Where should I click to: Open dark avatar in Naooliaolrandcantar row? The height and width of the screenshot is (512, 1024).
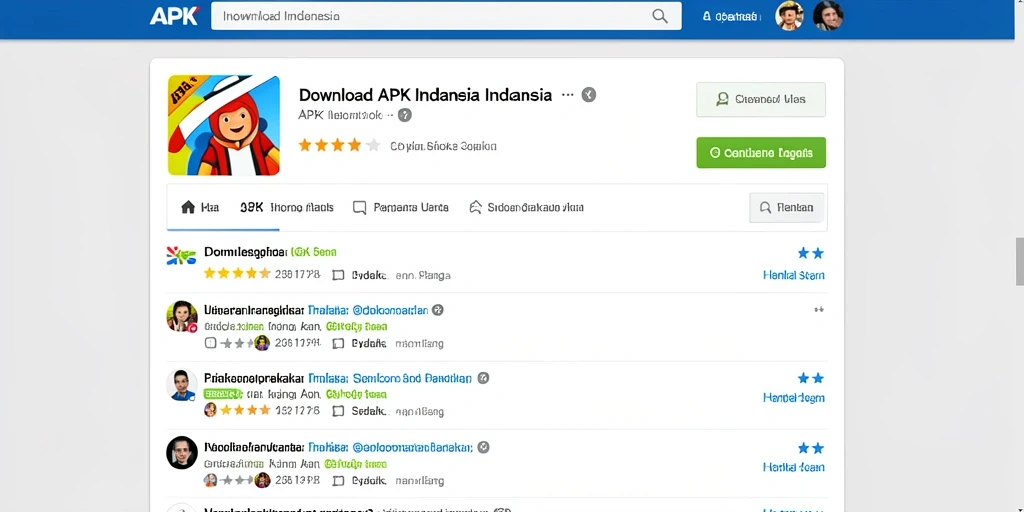[182, 453]
